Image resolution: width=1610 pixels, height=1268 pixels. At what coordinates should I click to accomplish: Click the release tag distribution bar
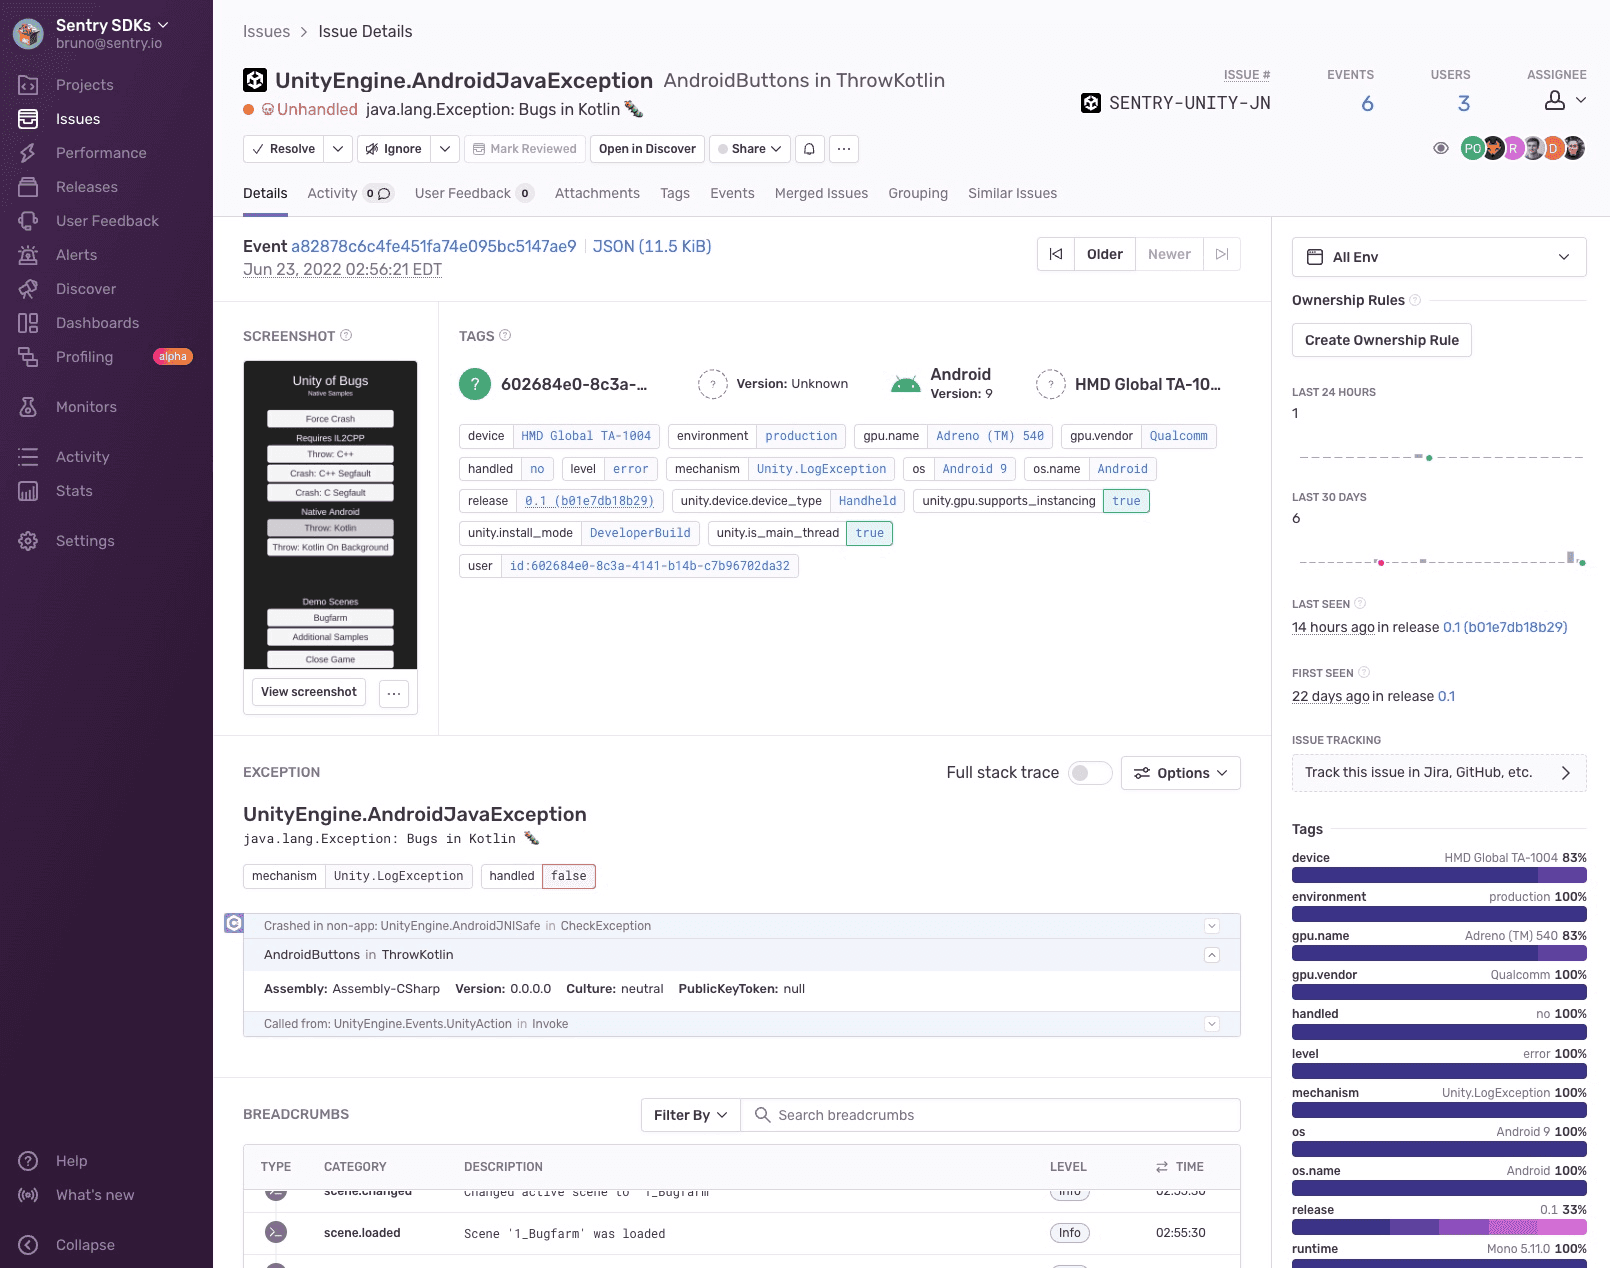(1440, 1228)
